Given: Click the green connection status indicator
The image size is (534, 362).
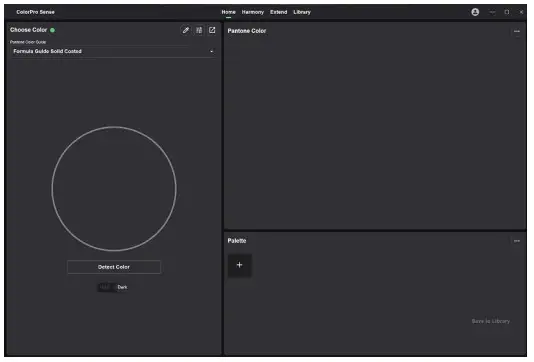Looking at the screenshot, I should tap(52, 30).
